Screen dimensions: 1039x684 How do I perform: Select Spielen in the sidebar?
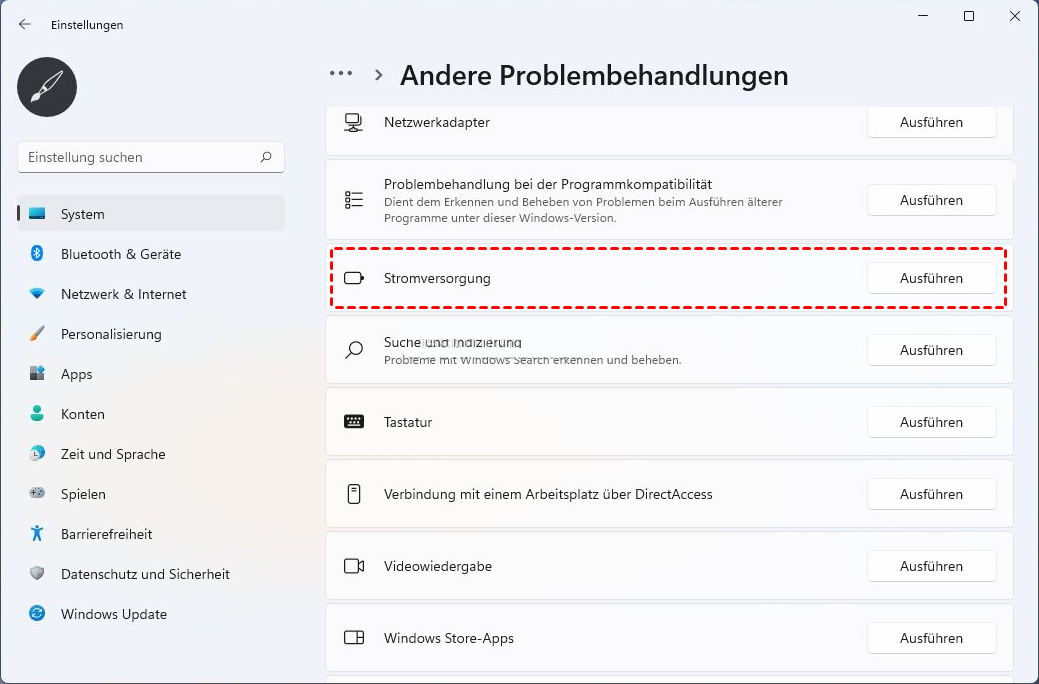point(151,494)
